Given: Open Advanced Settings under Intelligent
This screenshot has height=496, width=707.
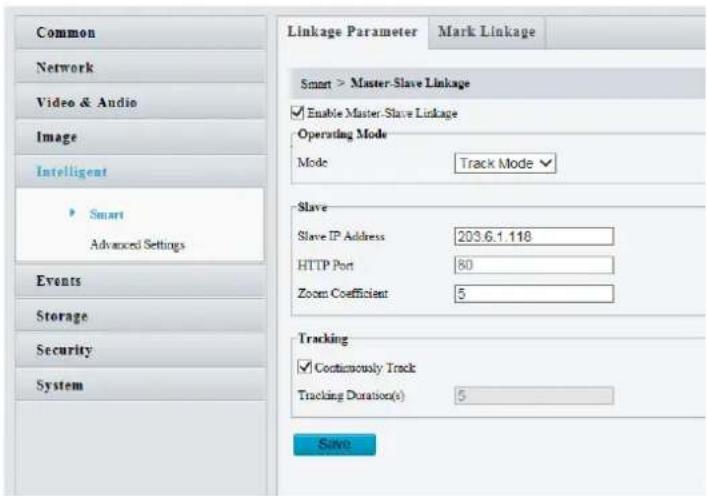Looking at the screenshot, I should coord(138,244).
